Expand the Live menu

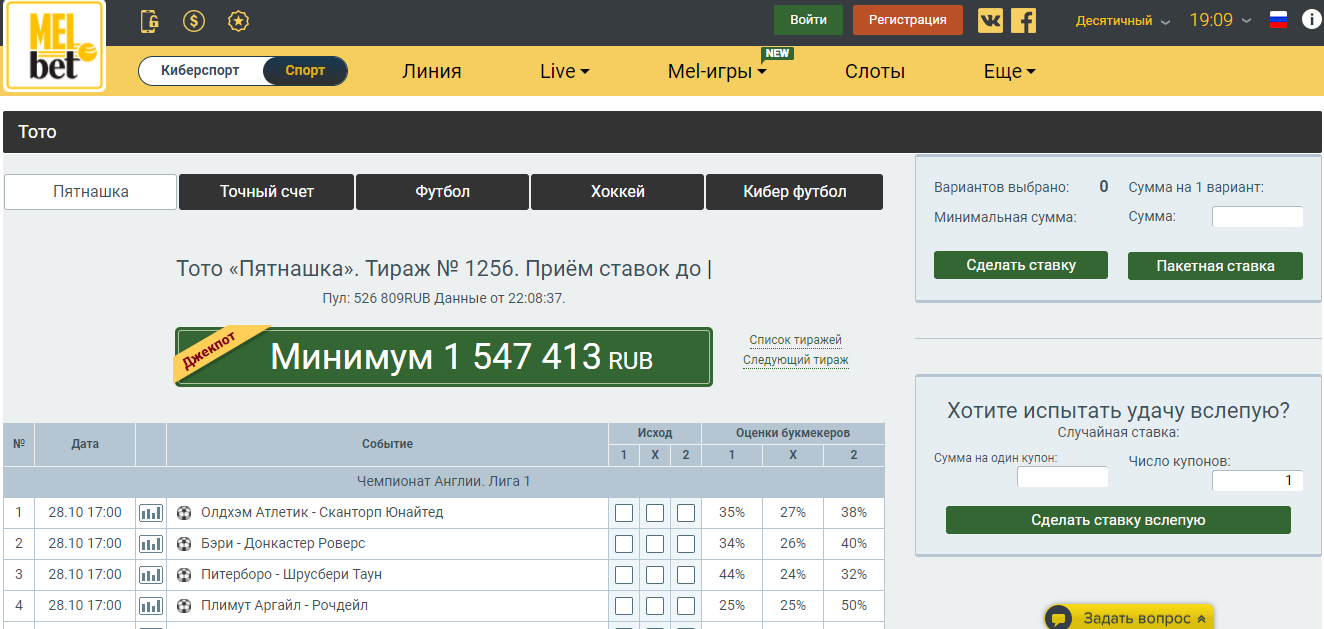[565, 71]
